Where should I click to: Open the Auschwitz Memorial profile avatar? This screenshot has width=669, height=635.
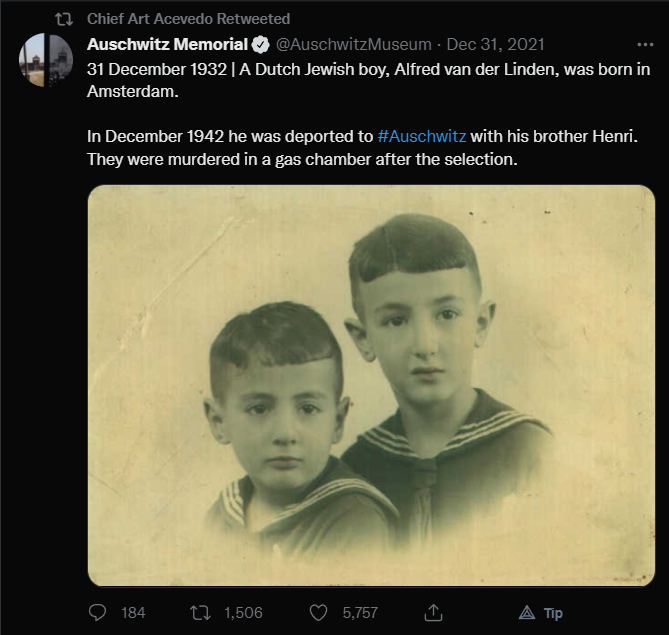pos(46,60)
